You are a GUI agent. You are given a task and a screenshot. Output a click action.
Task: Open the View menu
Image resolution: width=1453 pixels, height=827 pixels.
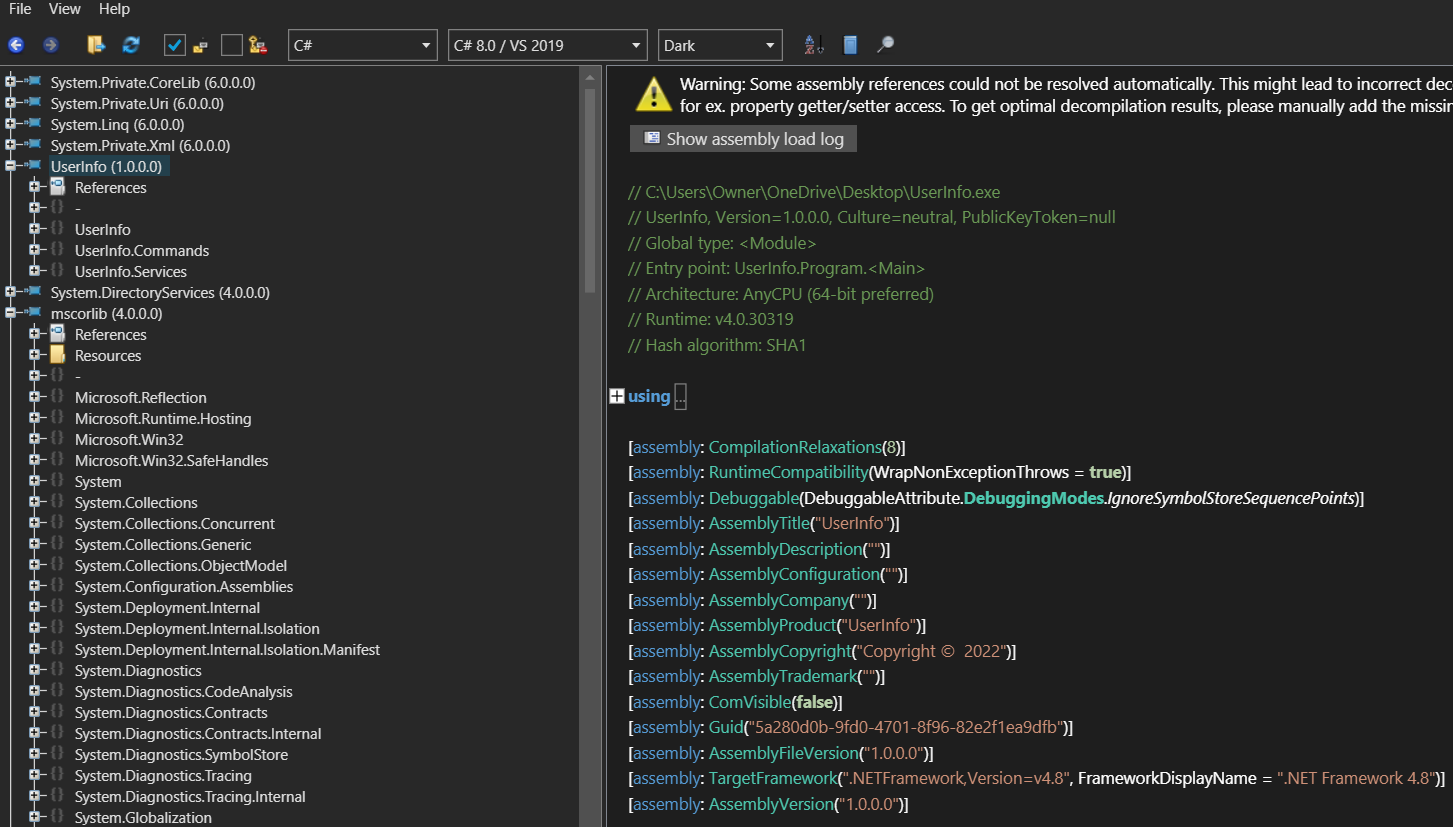pyautogui.click(x=65, y=9)
